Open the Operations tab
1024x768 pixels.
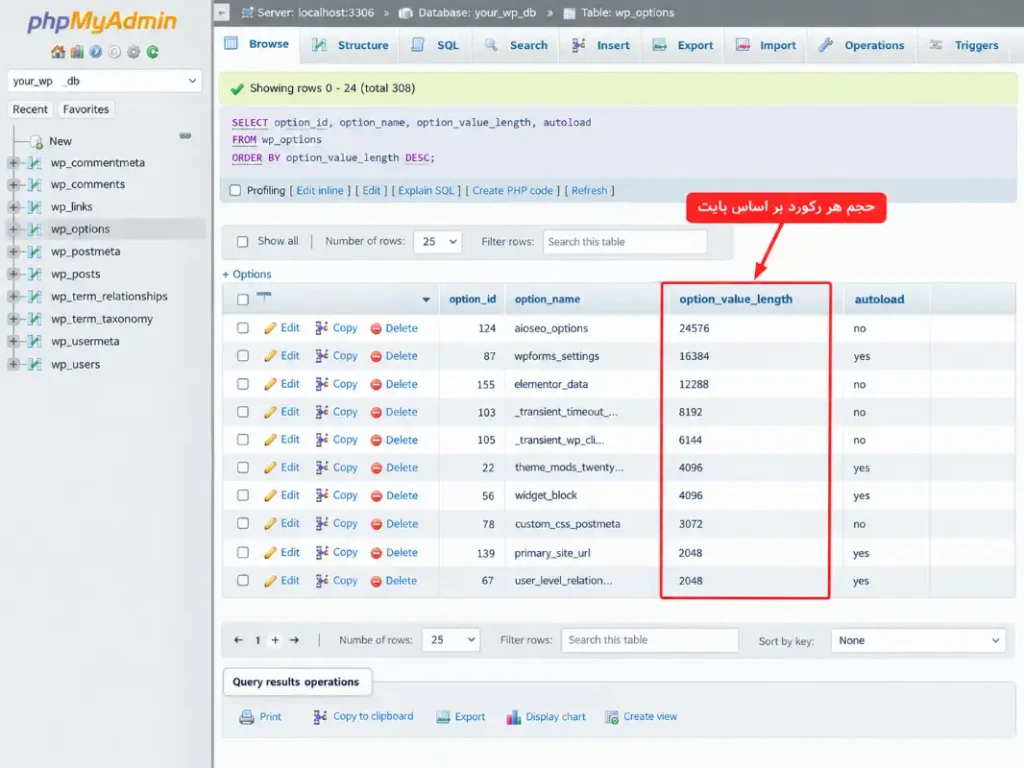(x=861, y=45)
